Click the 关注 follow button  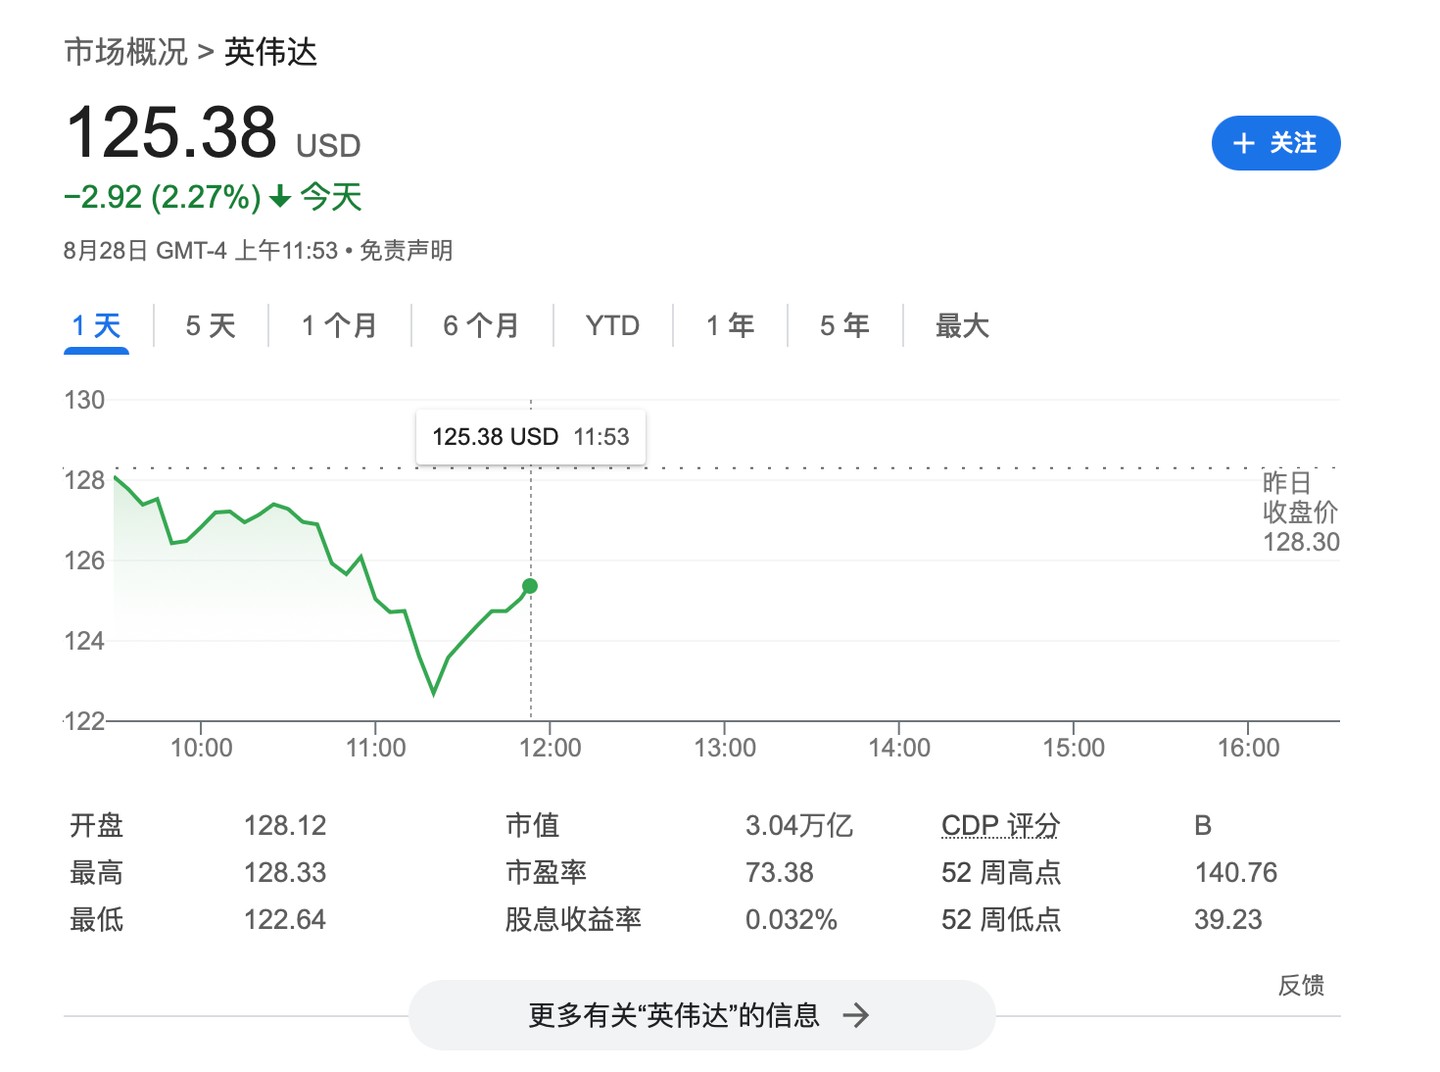[x=1275, y=143]
